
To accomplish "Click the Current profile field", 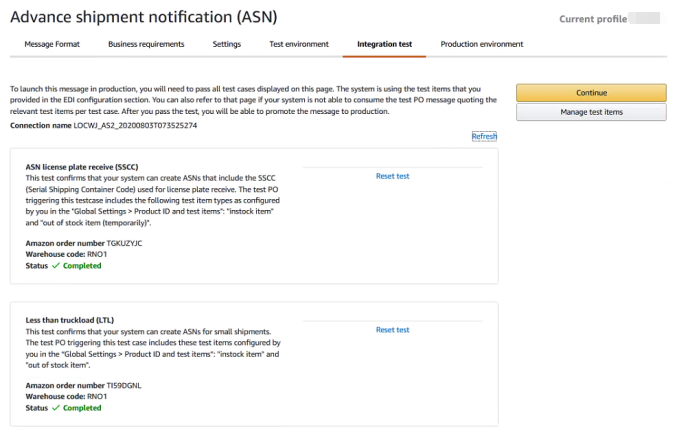I will coord(644,19).
